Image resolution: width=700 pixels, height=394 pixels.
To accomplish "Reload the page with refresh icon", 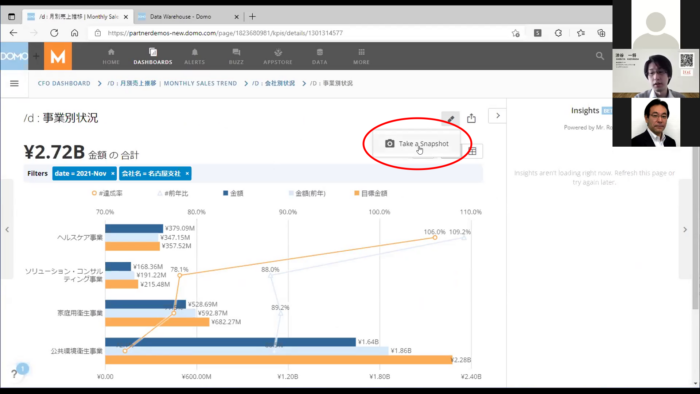I will pyautogui.click(x=54, y=33).
